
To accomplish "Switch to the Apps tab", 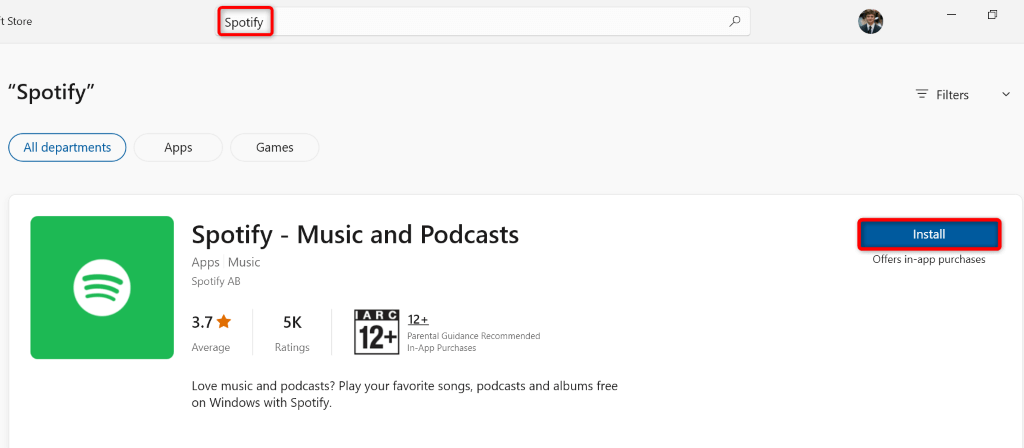I will pos(178,147).
